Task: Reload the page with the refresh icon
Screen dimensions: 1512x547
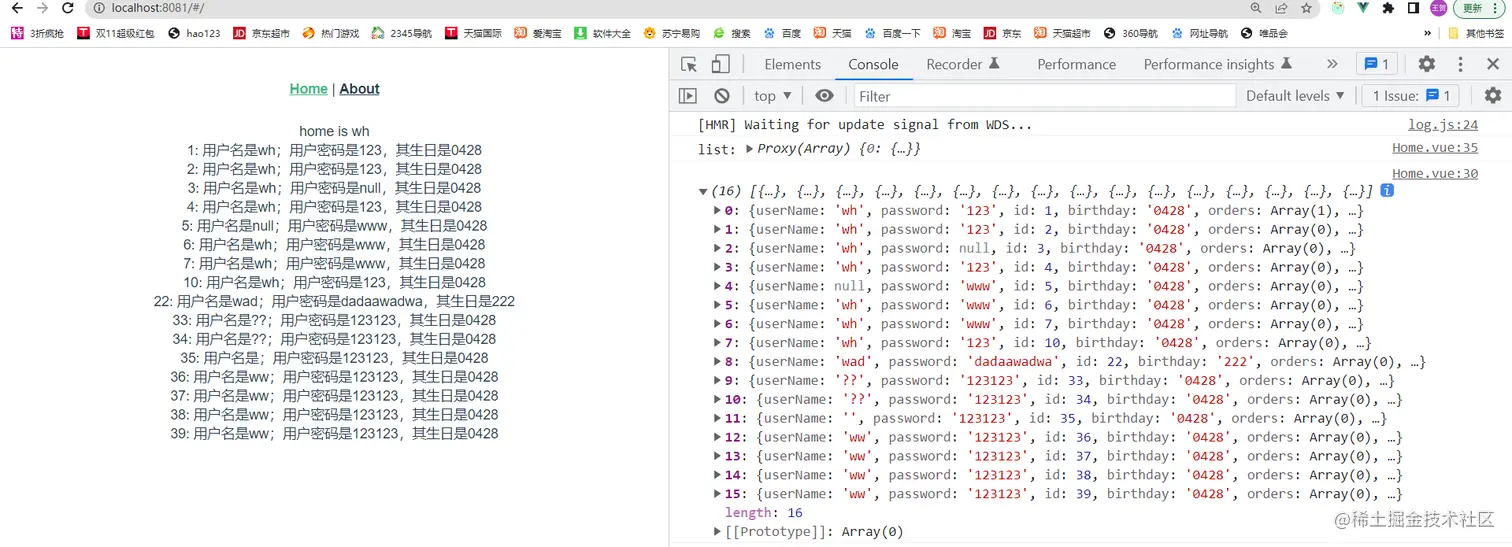Action: [67, 8]
